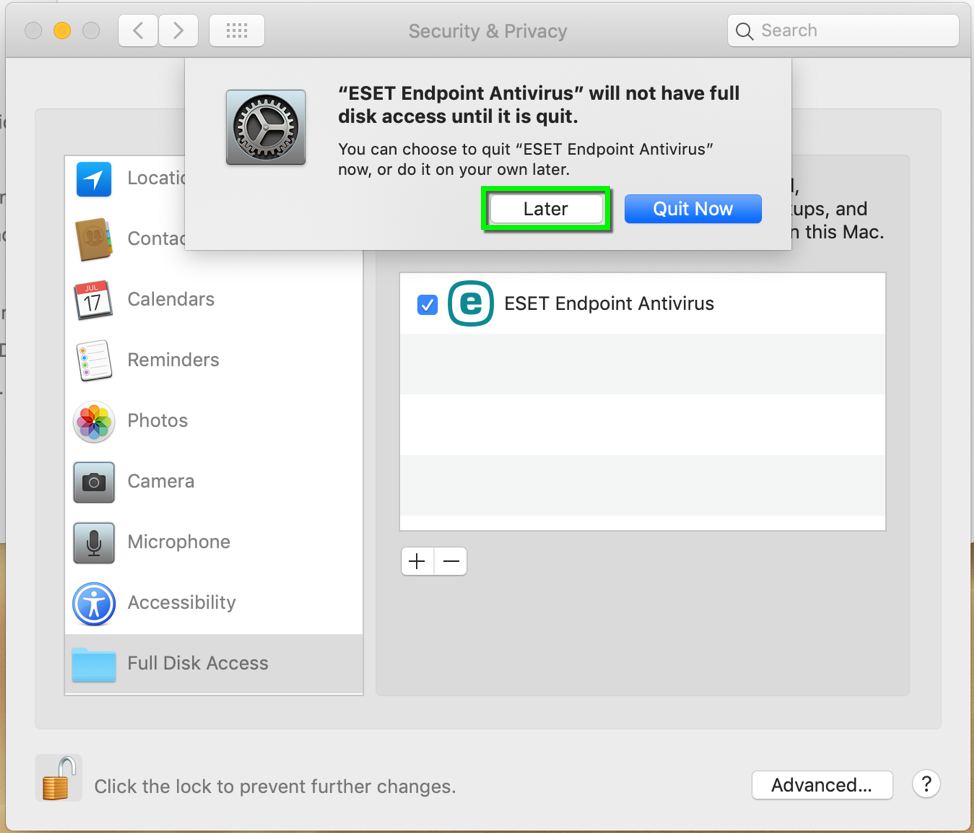
Task: Click the ESET Endpoint Antivirus app icon
Action: click(471, 304)
